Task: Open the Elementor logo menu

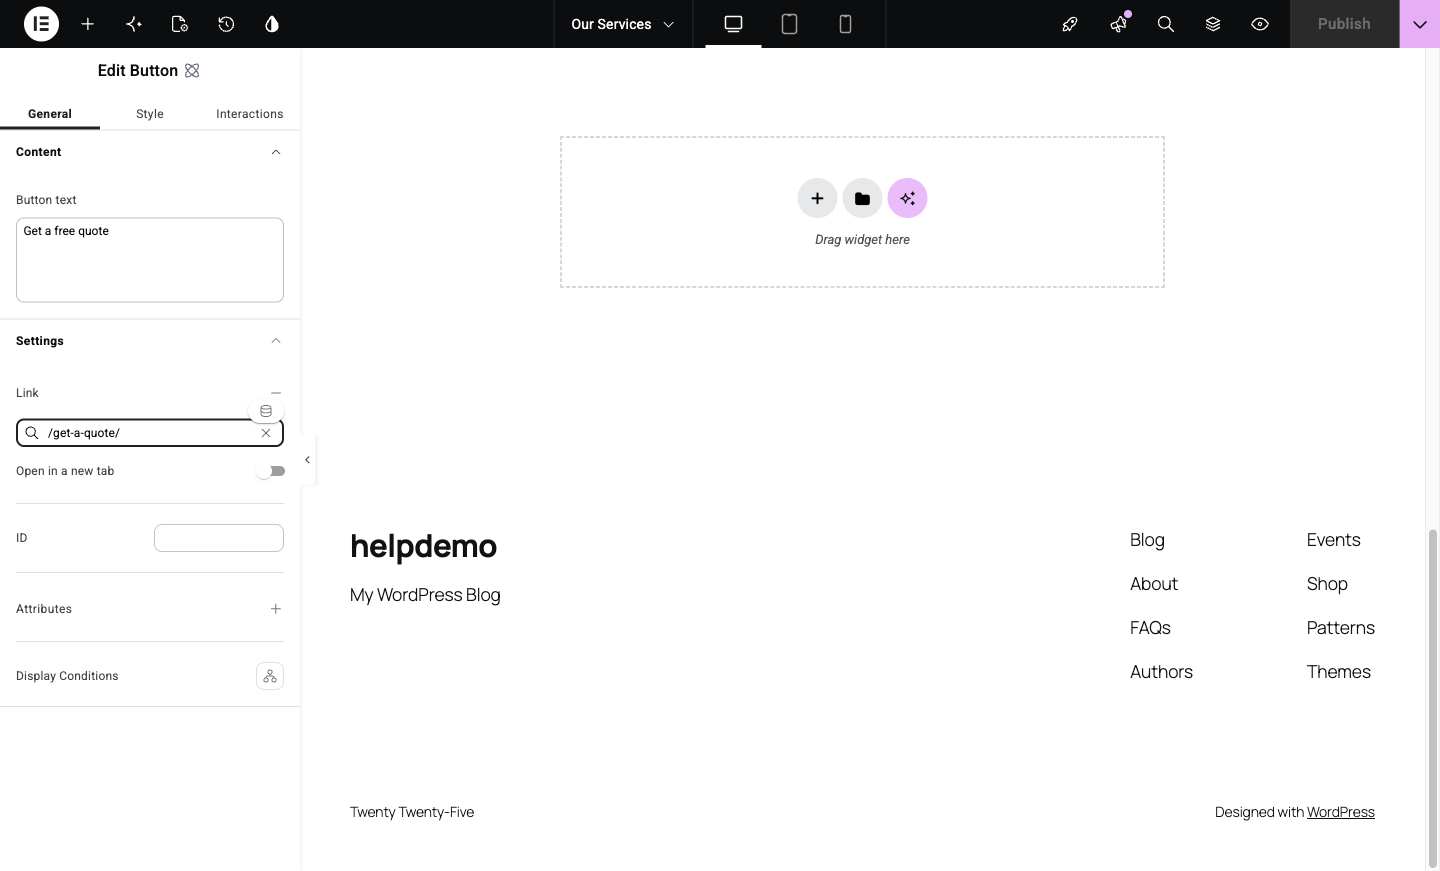Action: 41,24
